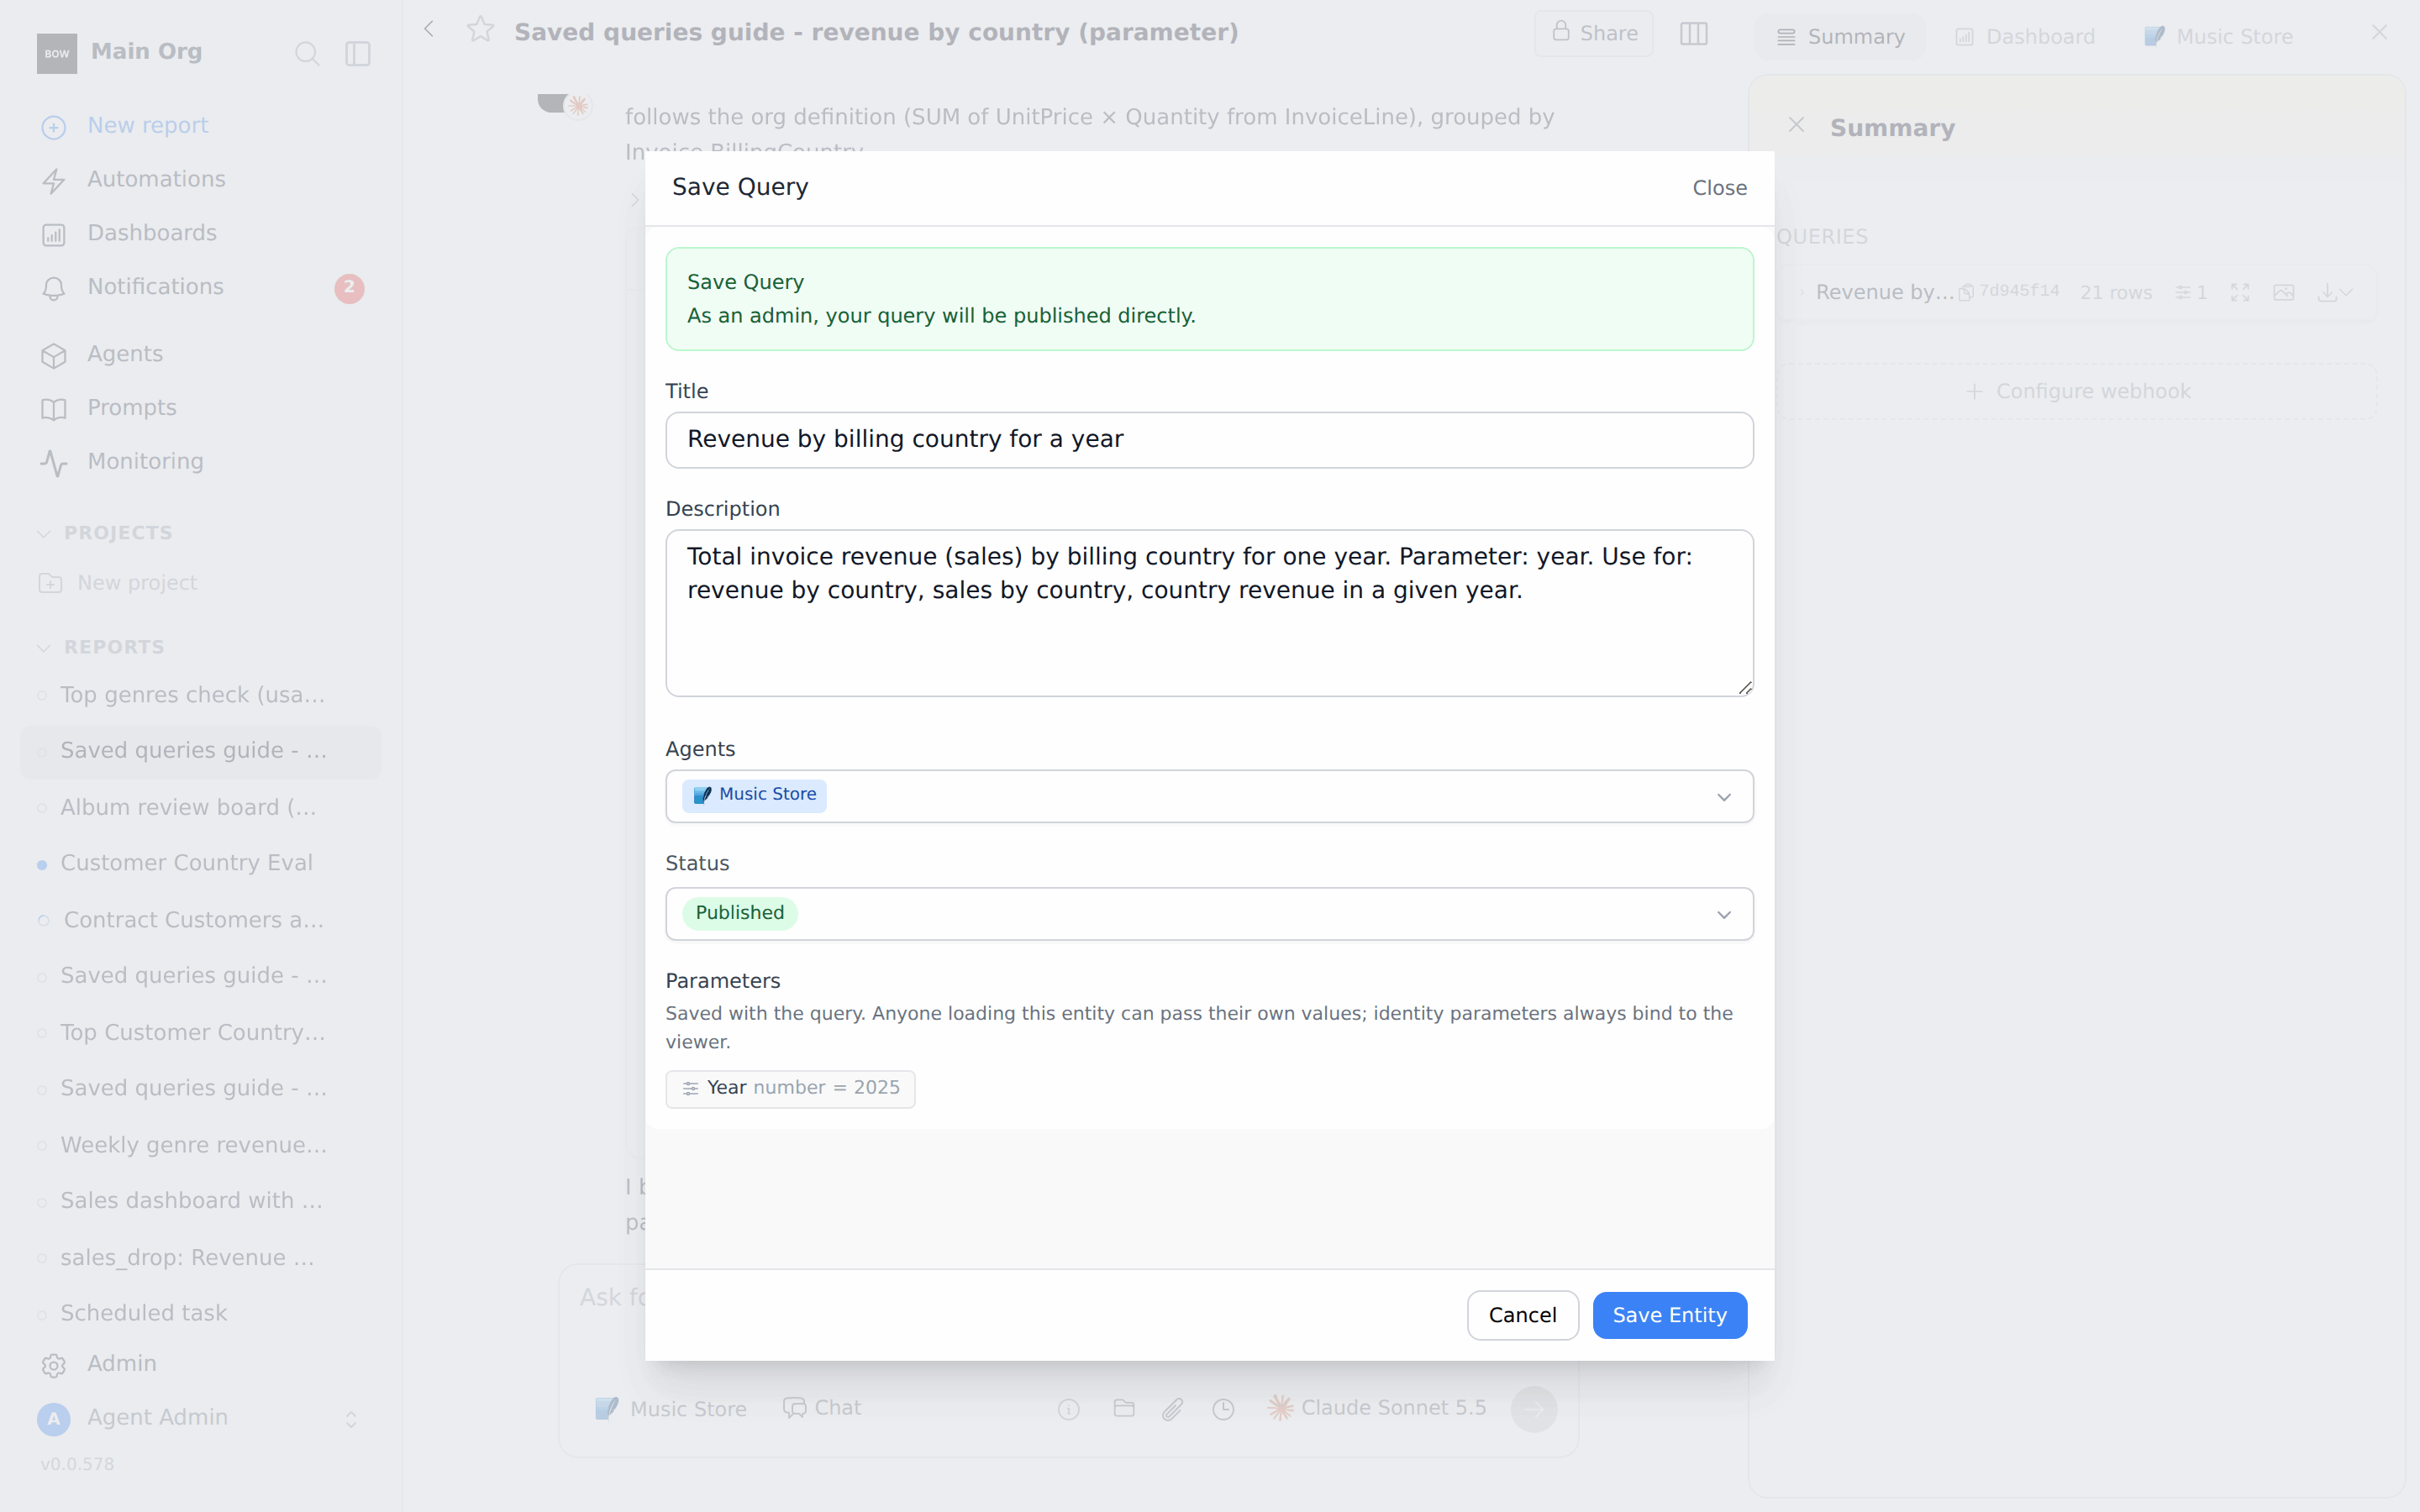Click the Description text area
Image resolution: width=2420 pixels, height=1512 pixels.
click(x=1209, y=613)
